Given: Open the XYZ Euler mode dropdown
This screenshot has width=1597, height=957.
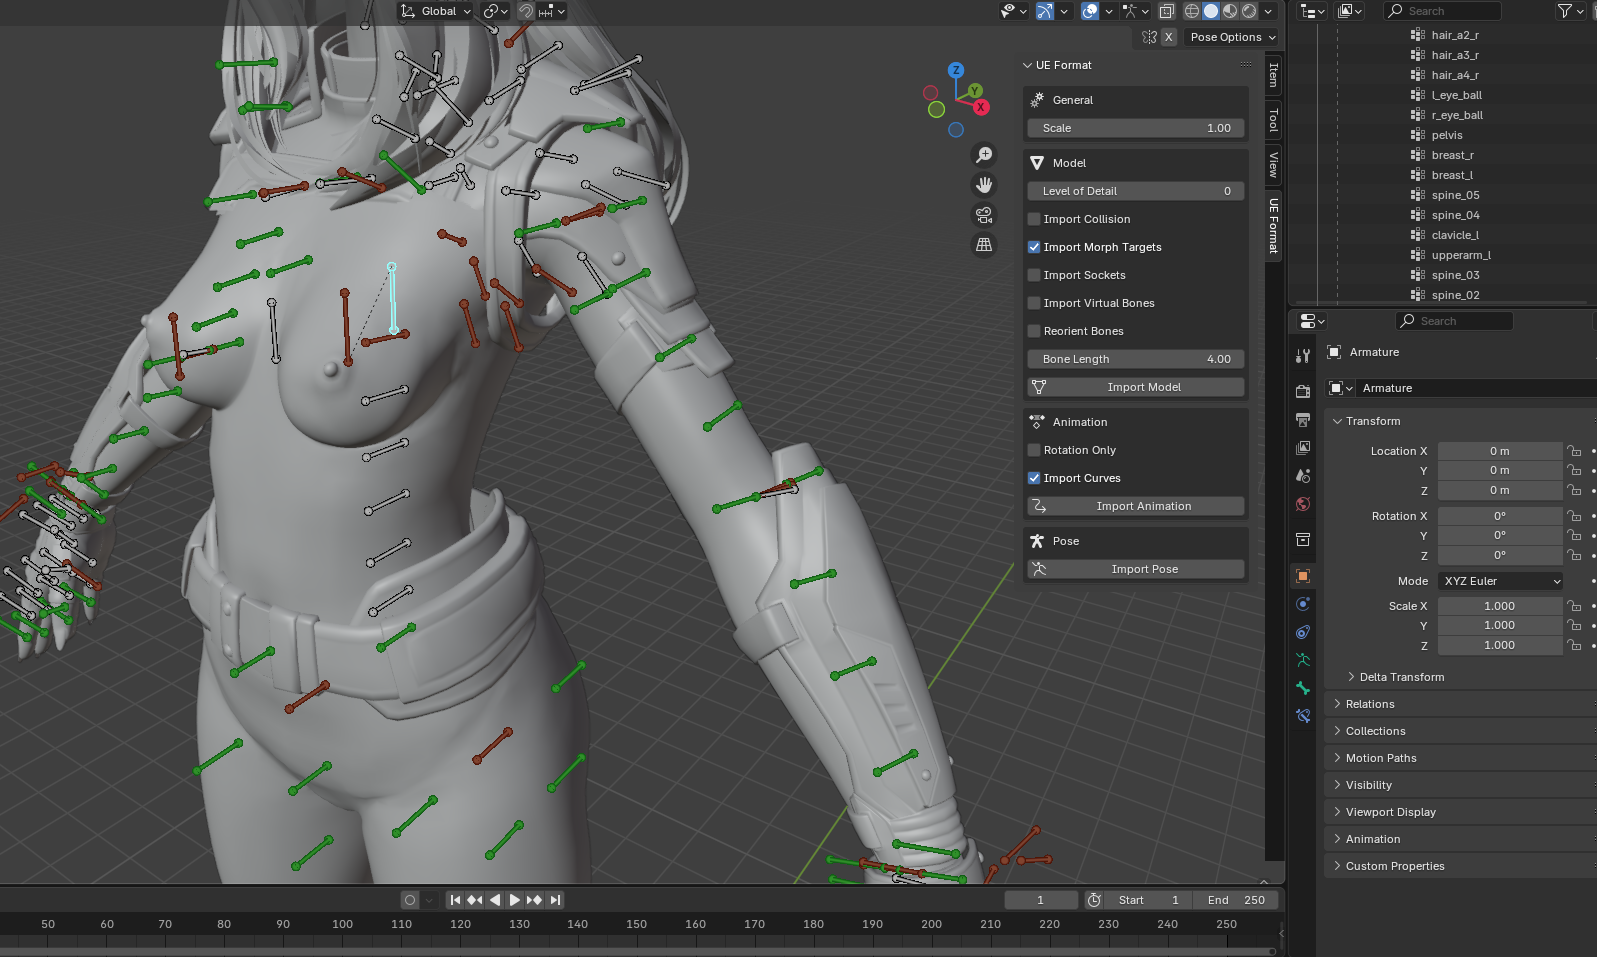Looking at the screenshot, I should point(1500,581).
